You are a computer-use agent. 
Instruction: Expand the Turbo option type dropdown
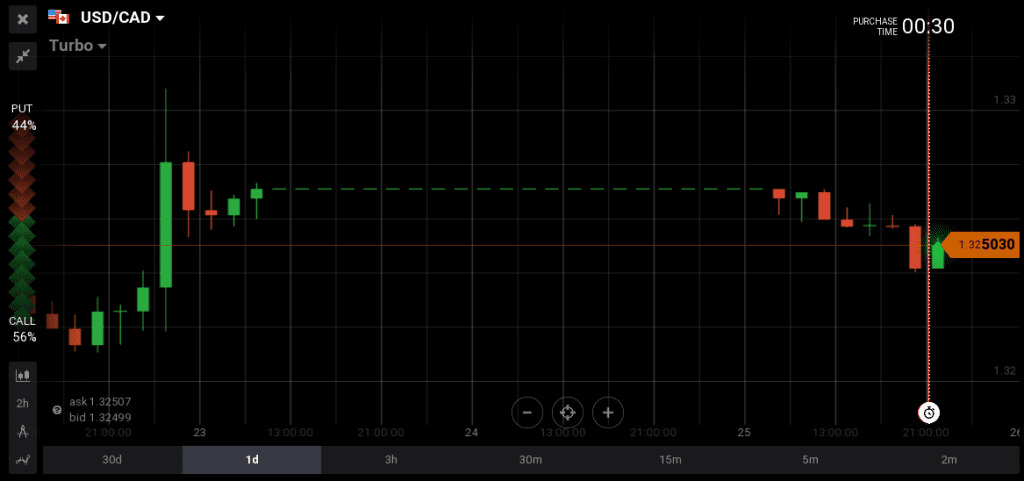(78, 46)
